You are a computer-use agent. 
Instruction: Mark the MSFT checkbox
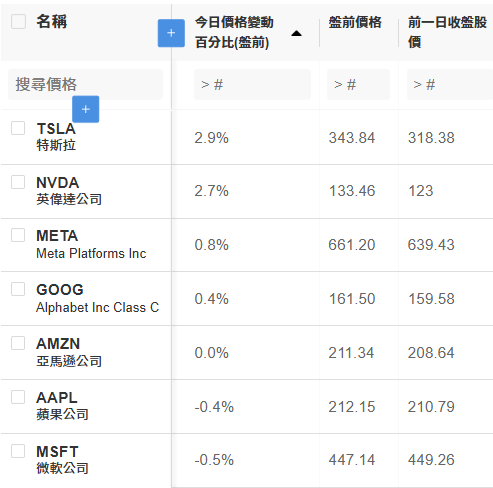tap(18, 451)
